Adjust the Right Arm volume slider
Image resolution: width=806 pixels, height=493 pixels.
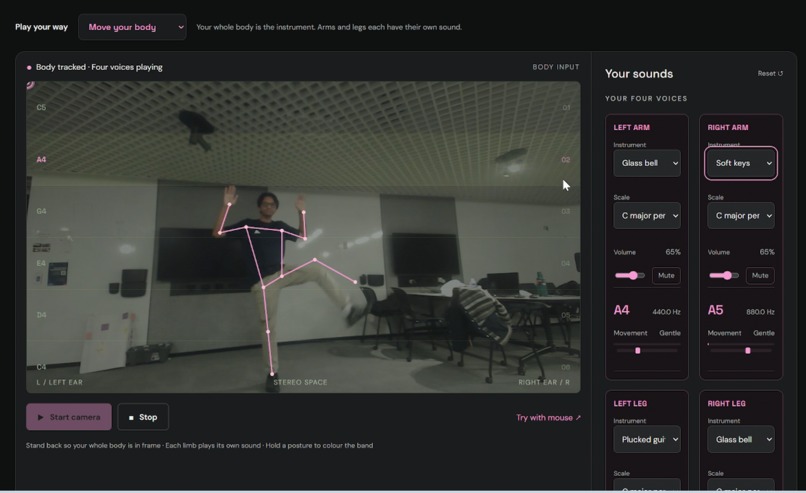tap(724, 276)
